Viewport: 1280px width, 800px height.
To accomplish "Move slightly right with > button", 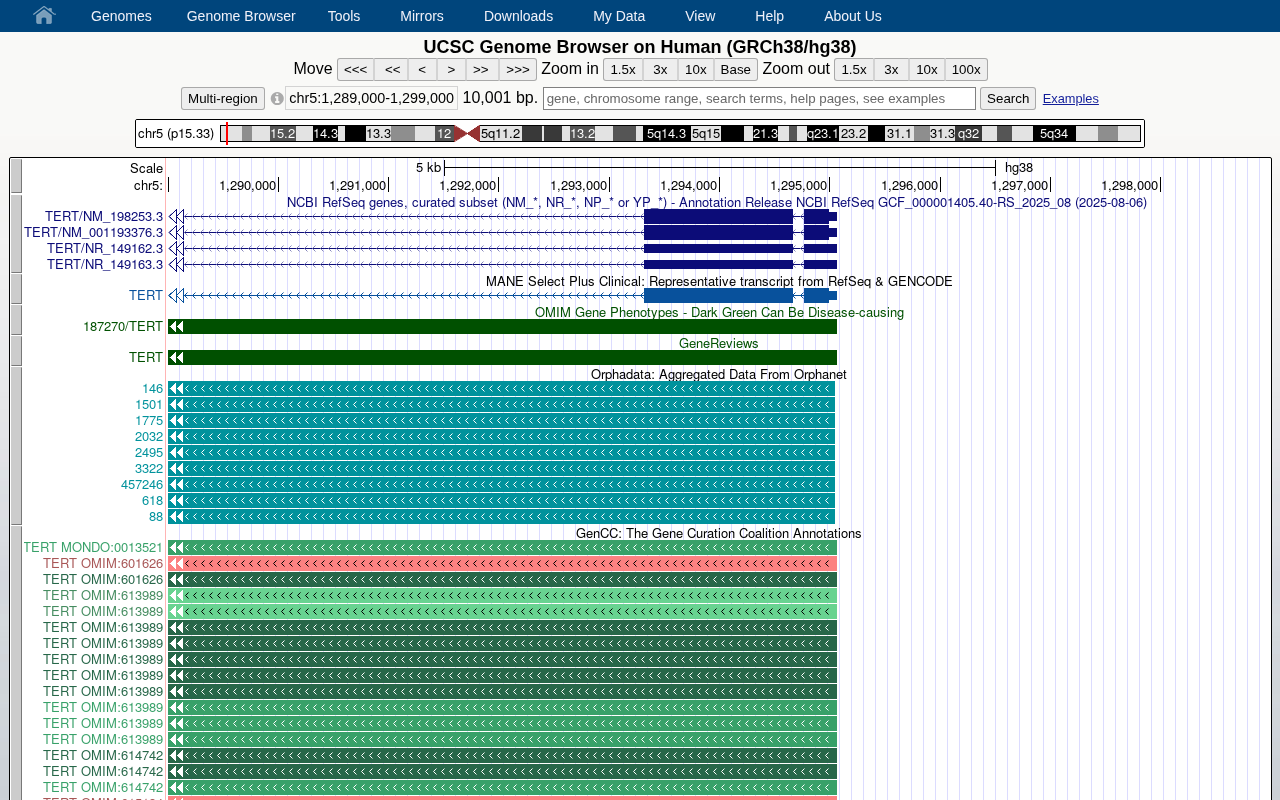I will click(x=451, y=69).
